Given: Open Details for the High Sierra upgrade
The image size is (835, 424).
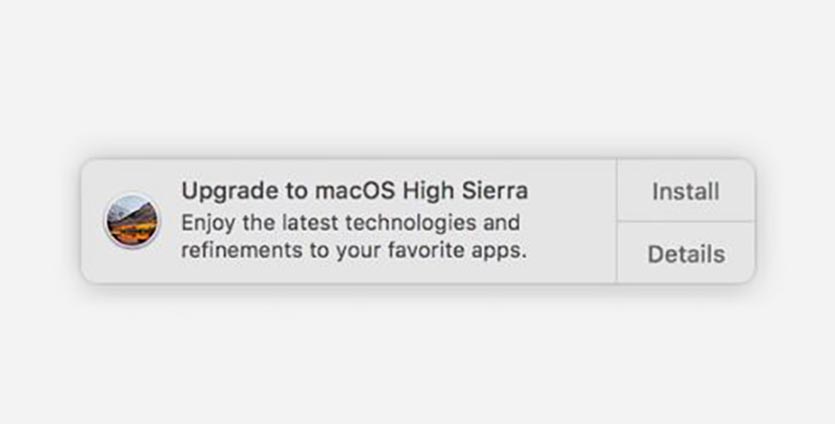Looking at the screenshot, I should click(x=686, y=252).
